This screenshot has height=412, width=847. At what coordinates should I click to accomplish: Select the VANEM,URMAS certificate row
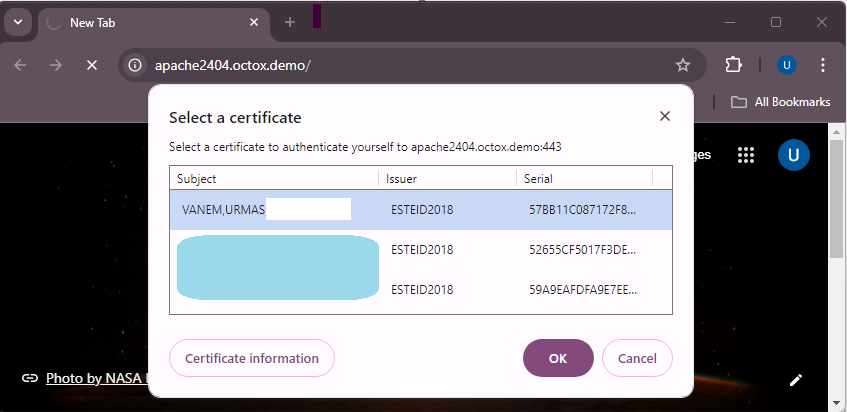tap(421, 210)
